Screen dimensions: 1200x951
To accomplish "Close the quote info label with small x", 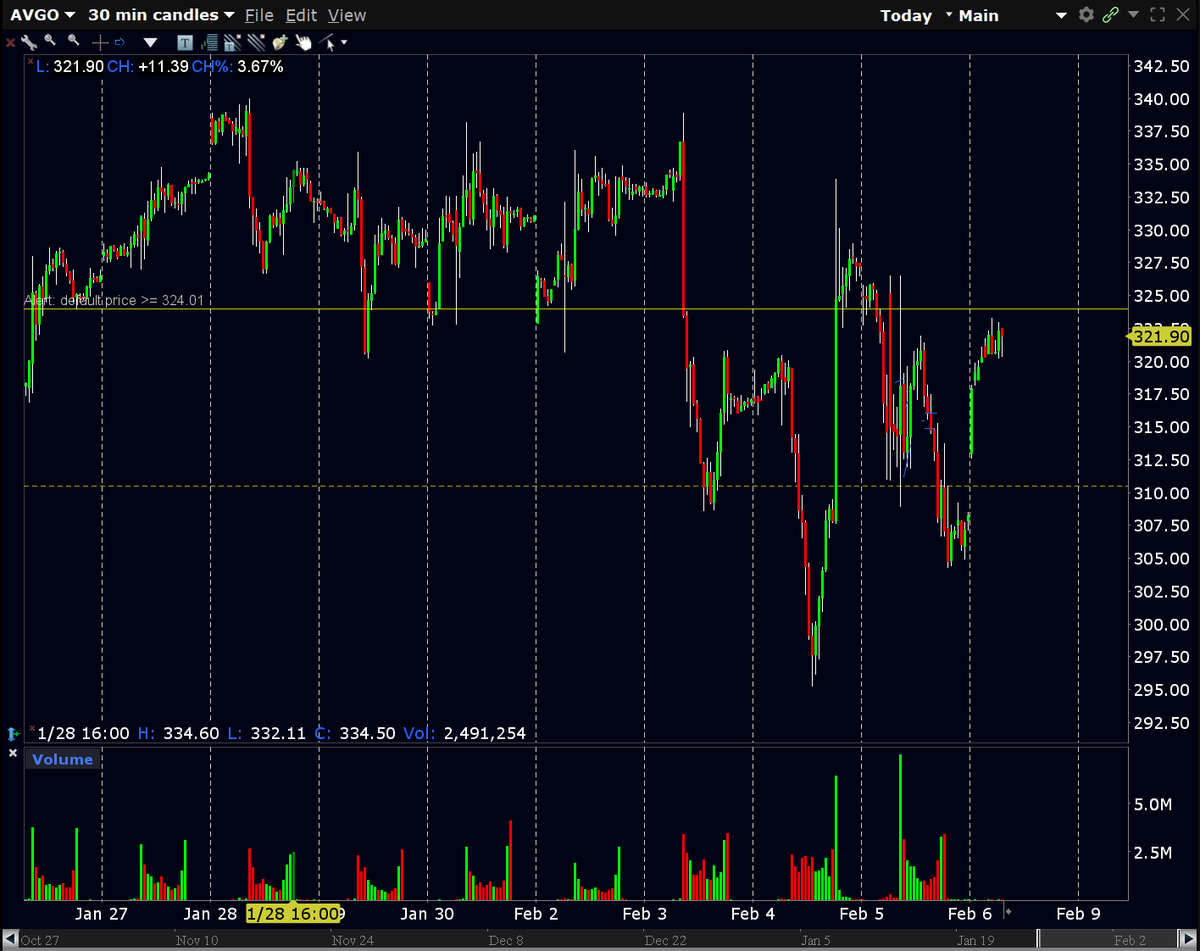I will pyautogui.click(x=30, y=61).
